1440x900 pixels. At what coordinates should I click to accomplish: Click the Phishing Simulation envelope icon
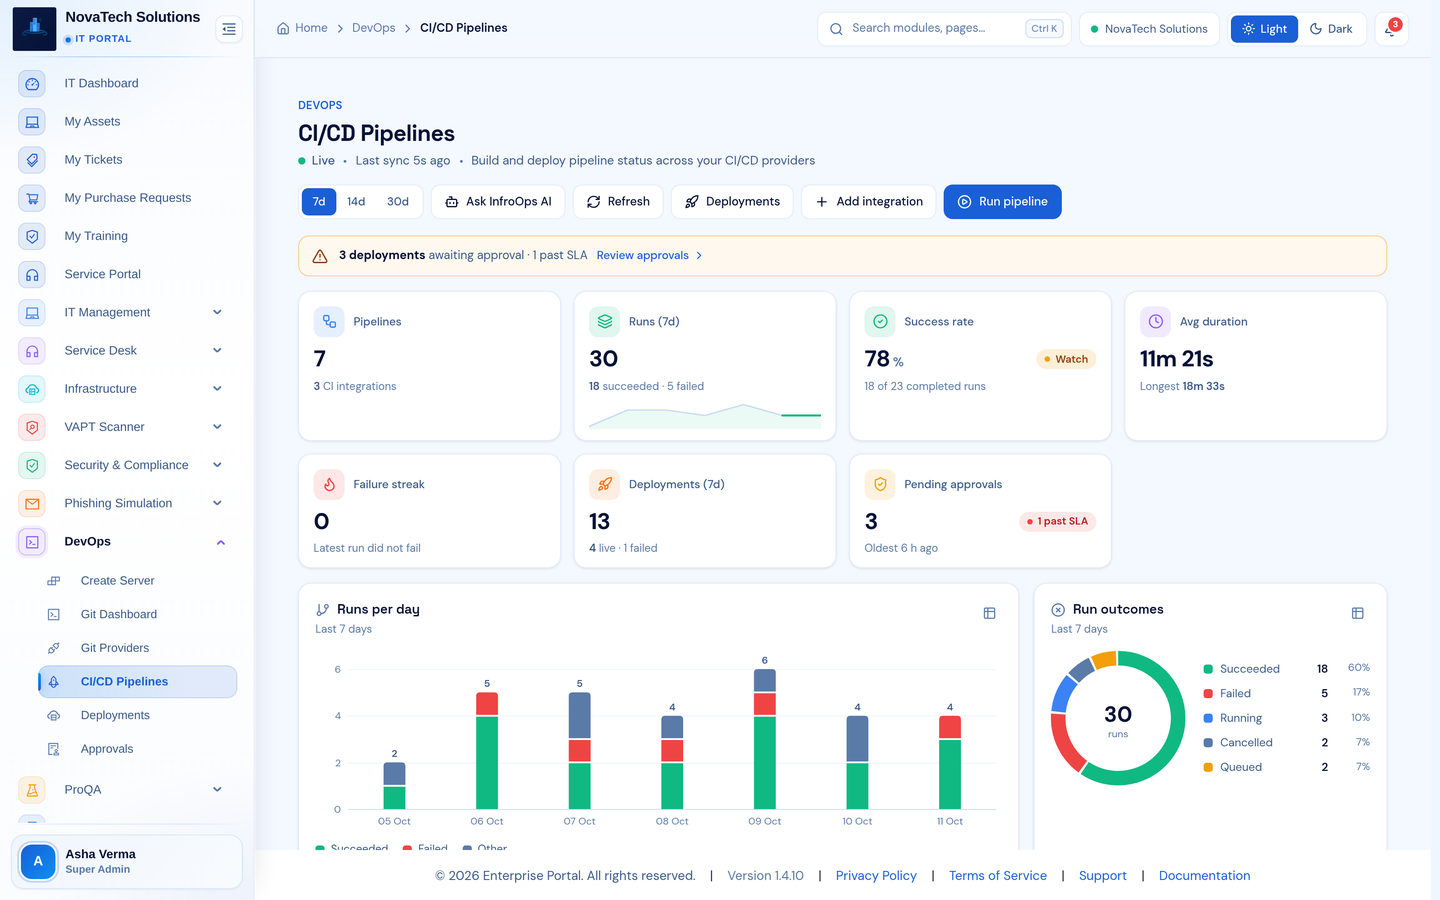coord(32,503)
